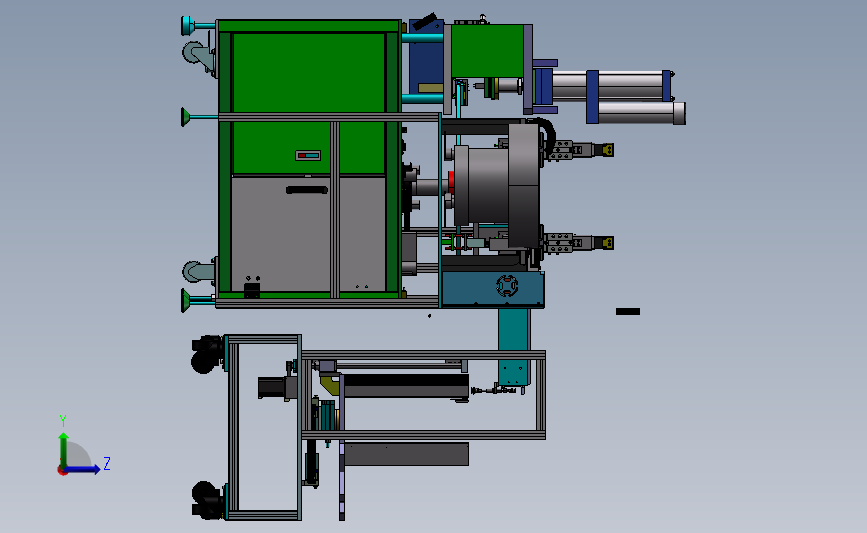Click the red origin ball of the triad

tap(62, 471)
